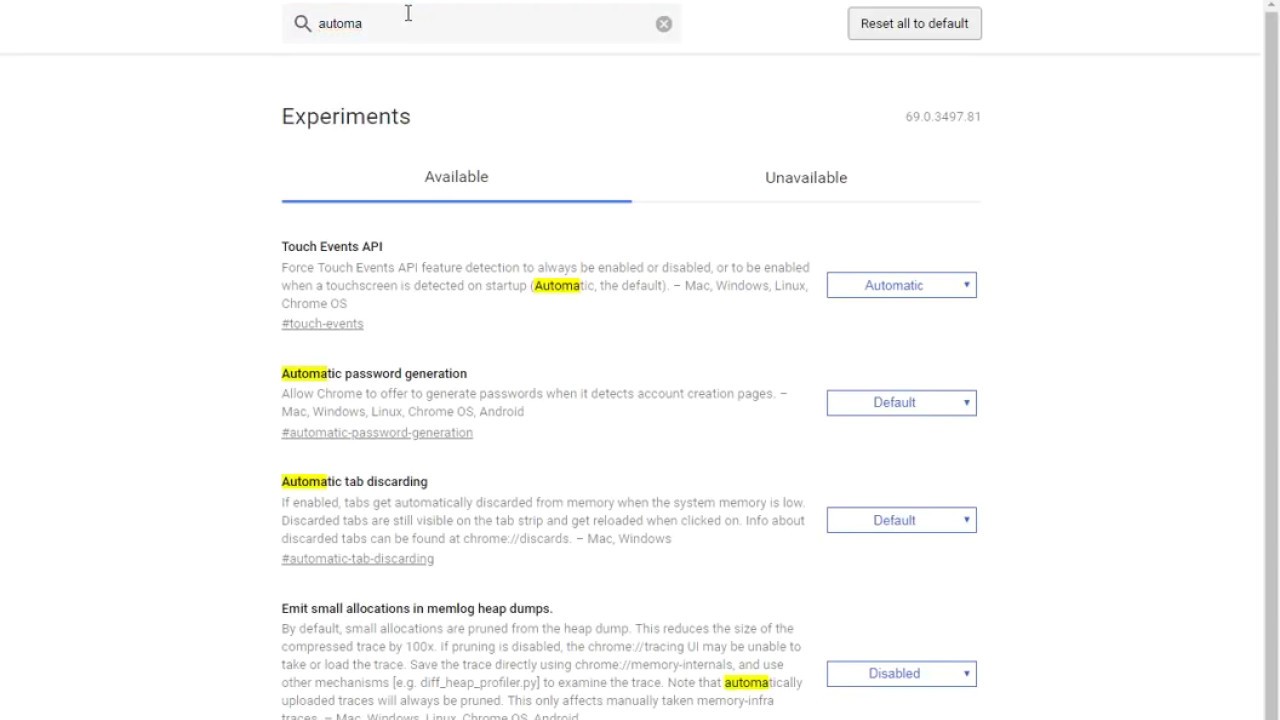This screenshot has width=1280, height=720.
Task: Clear the search text with X icon
Action: 664,24
